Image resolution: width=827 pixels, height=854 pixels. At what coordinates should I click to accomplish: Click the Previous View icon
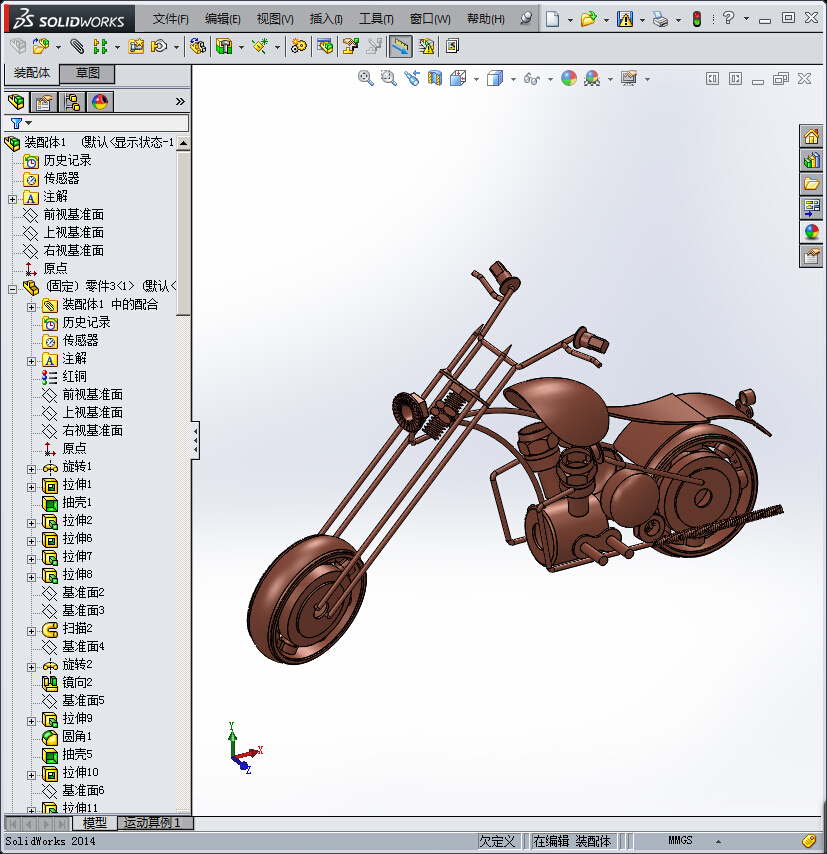412,78
